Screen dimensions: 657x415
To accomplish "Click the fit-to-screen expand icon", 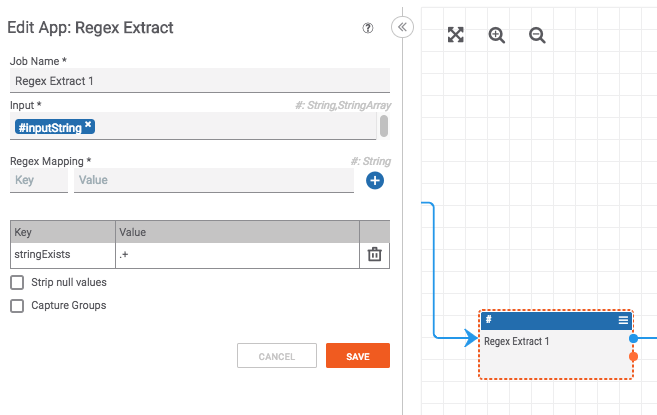I will click(456, 35).
